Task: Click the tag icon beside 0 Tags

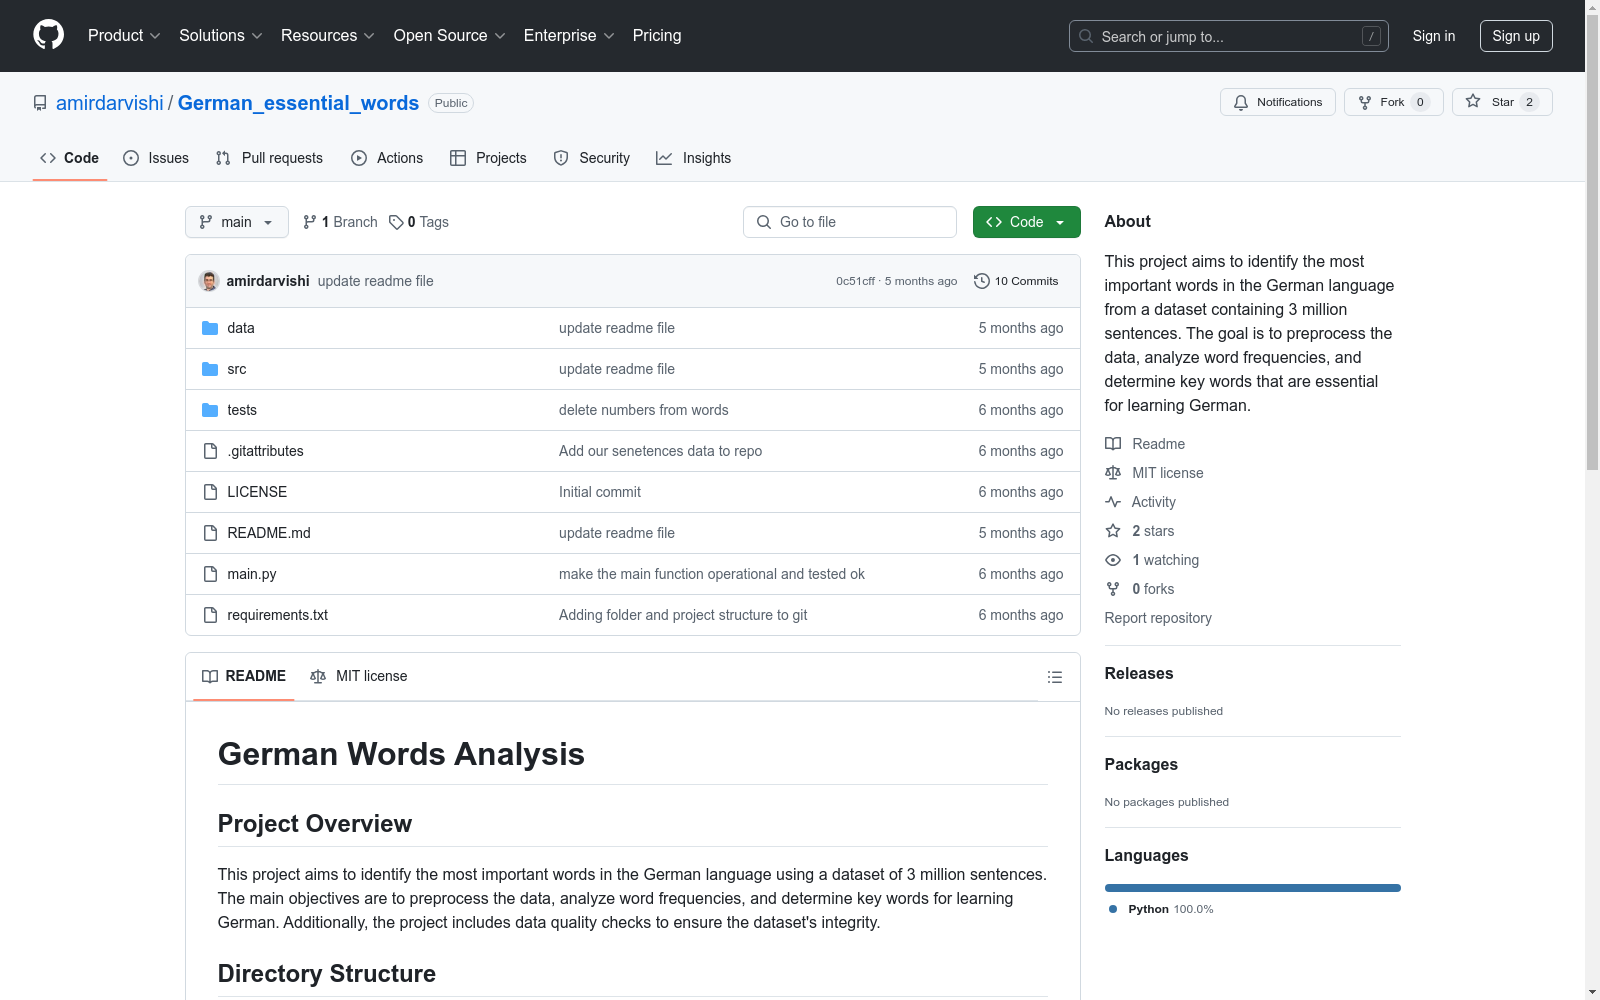Action: coord(396,222)
